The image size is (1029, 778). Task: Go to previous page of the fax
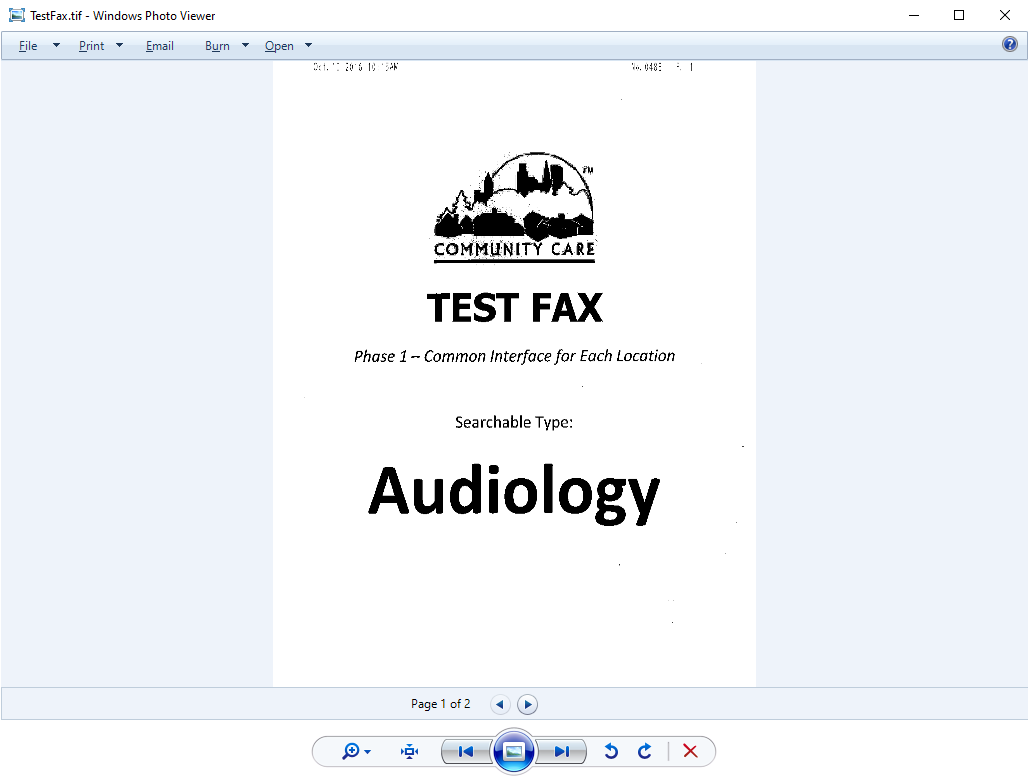point(500,705)
